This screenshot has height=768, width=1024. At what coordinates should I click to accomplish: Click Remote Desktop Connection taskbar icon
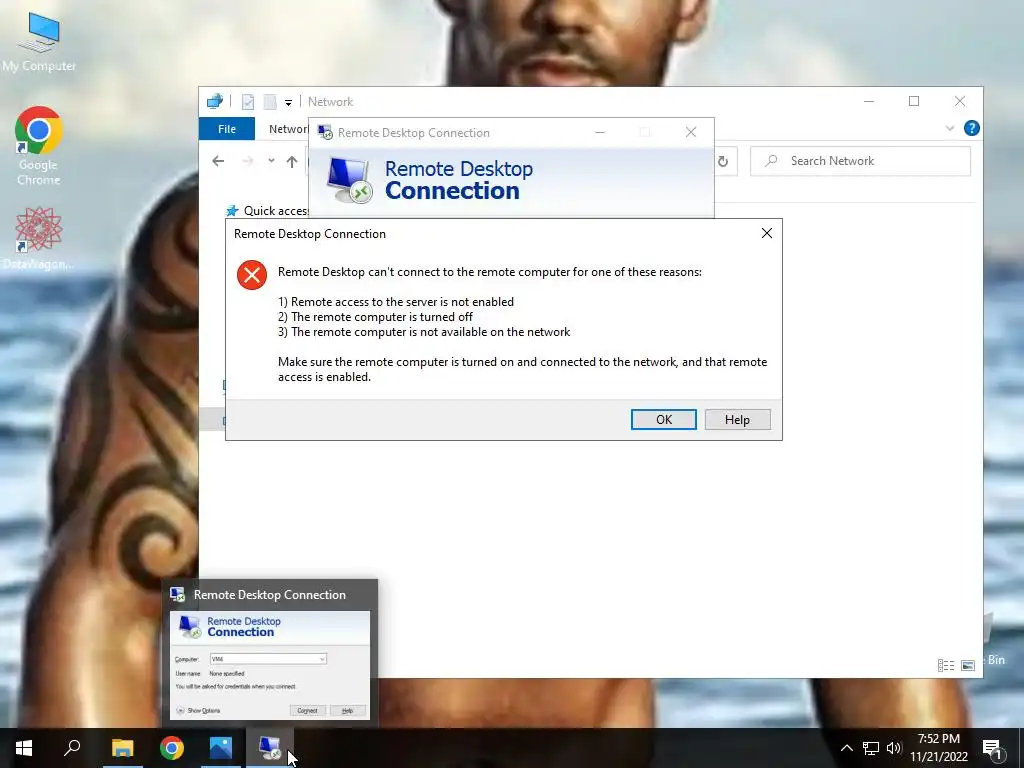tap(270, 748)
